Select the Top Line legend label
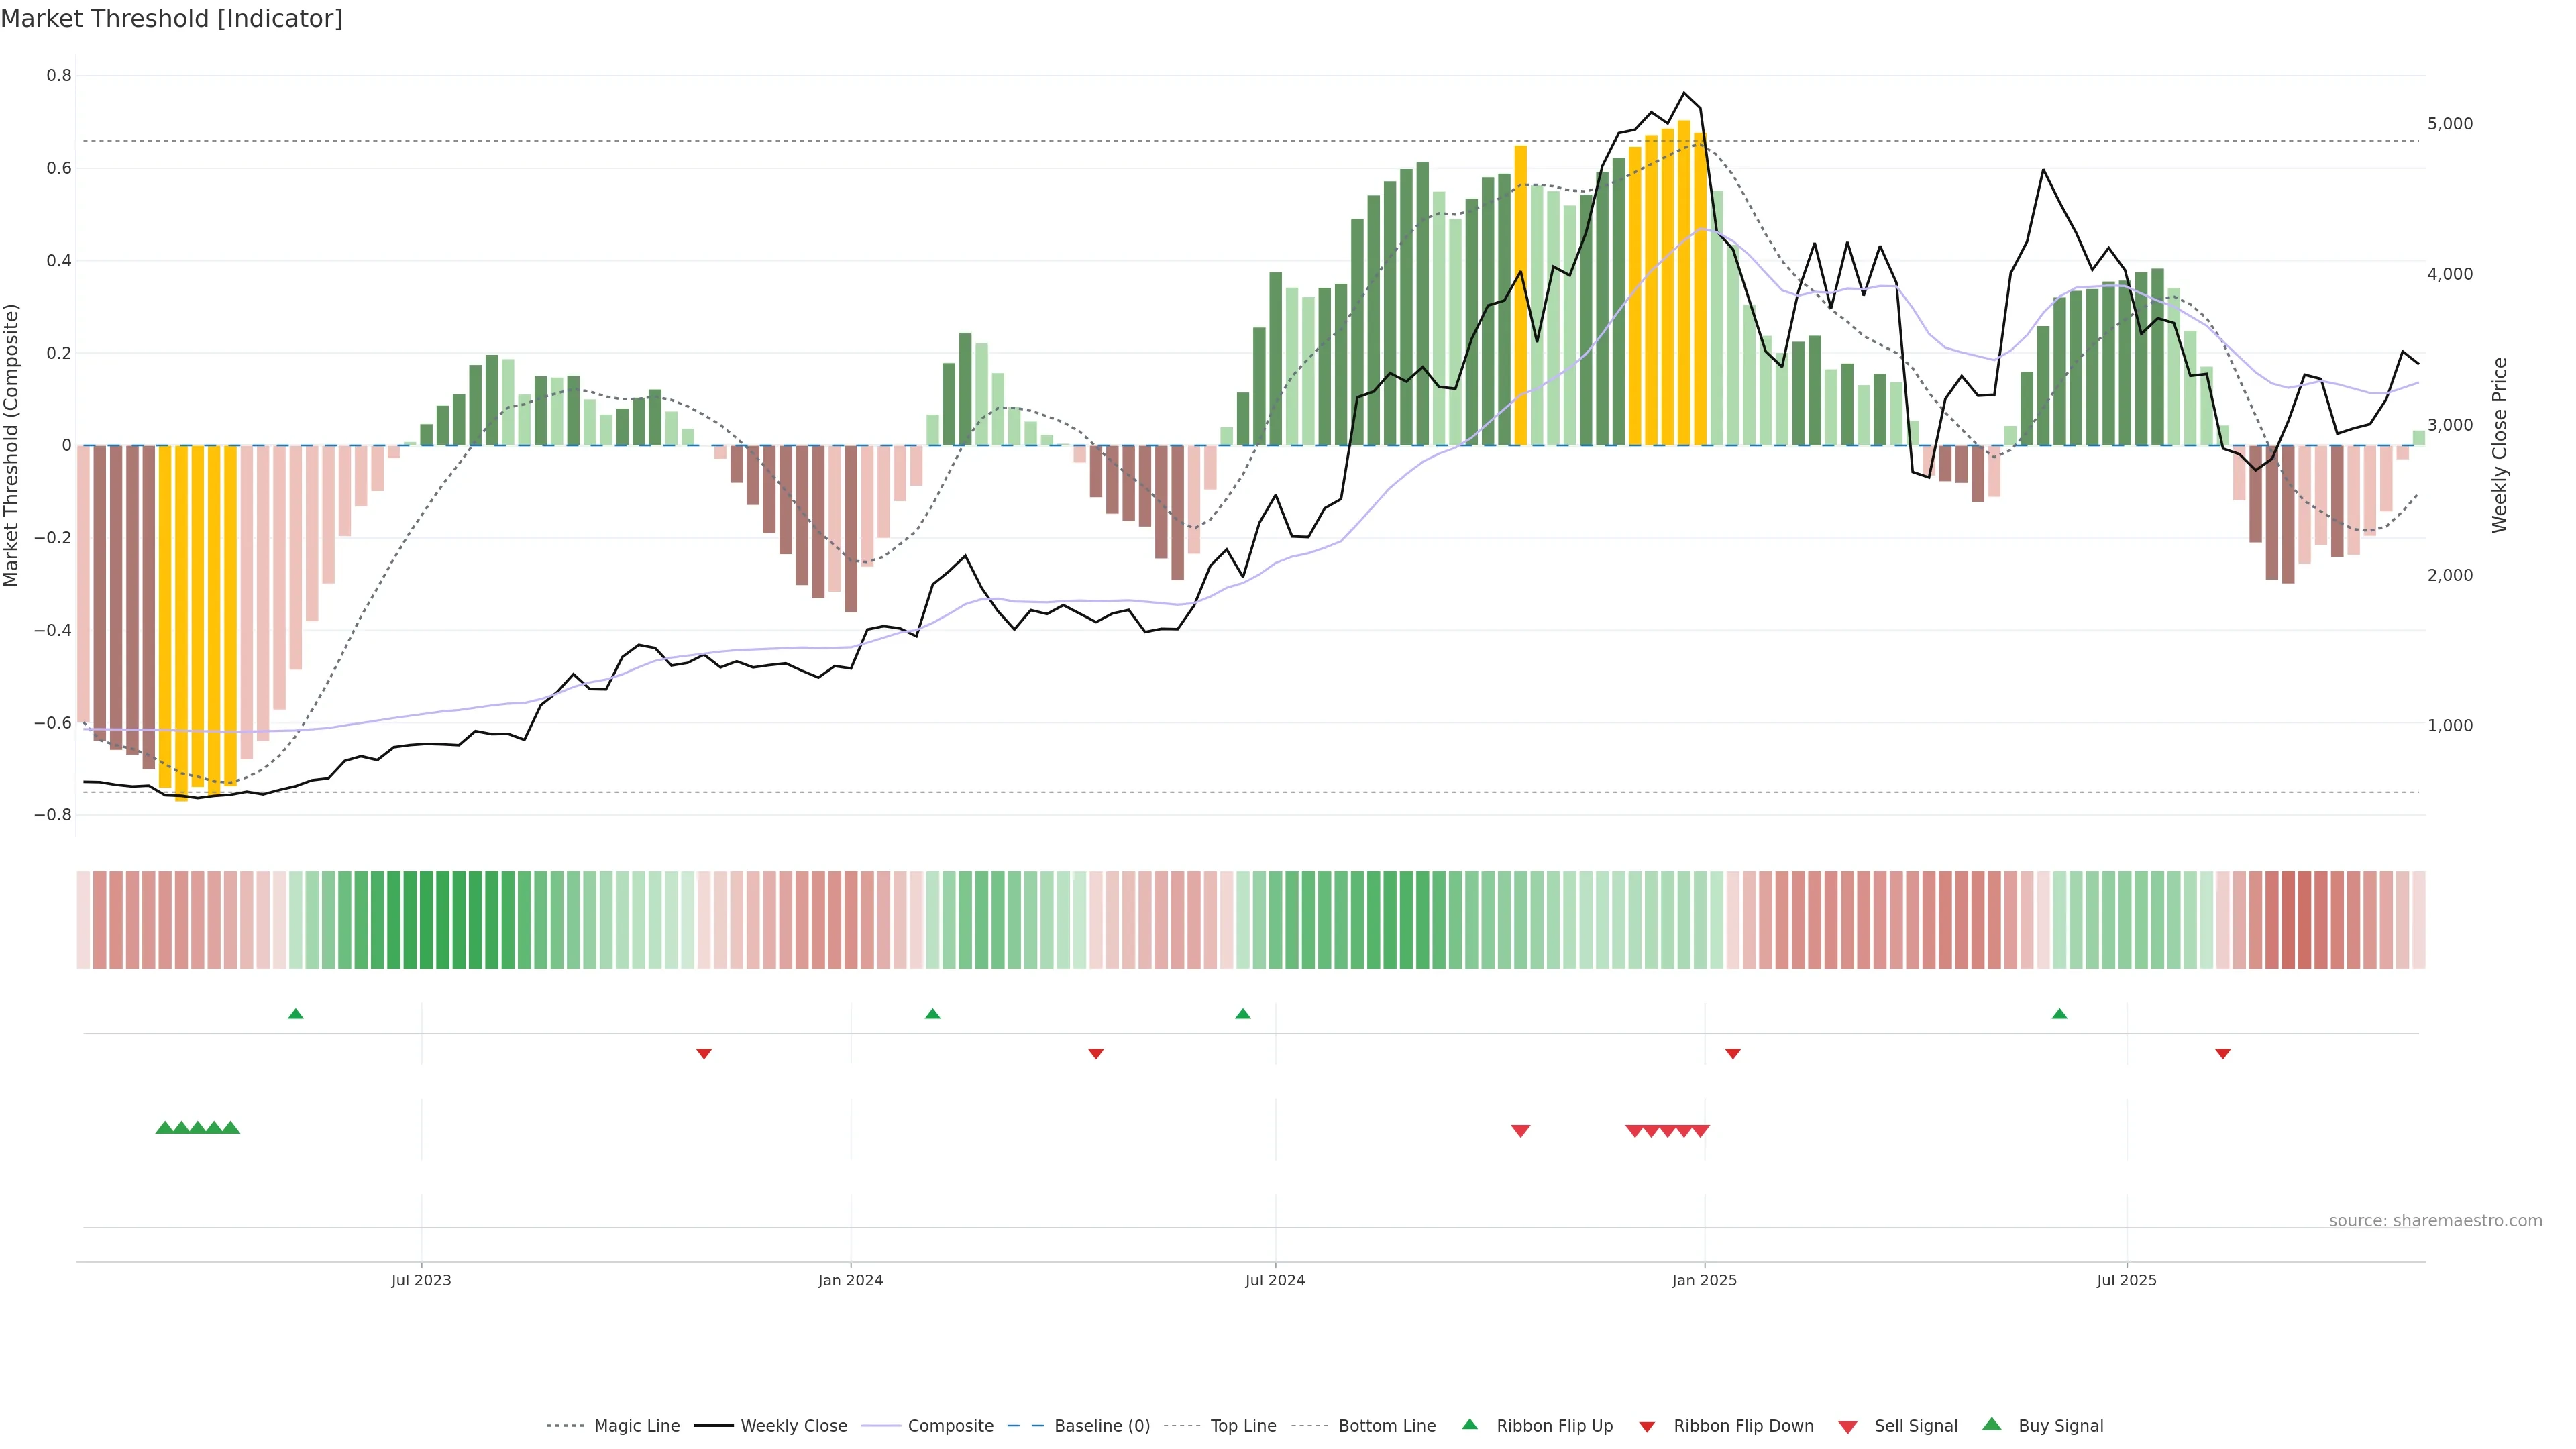This screenshot has width=2576, height=1449. (1243, 1426)
